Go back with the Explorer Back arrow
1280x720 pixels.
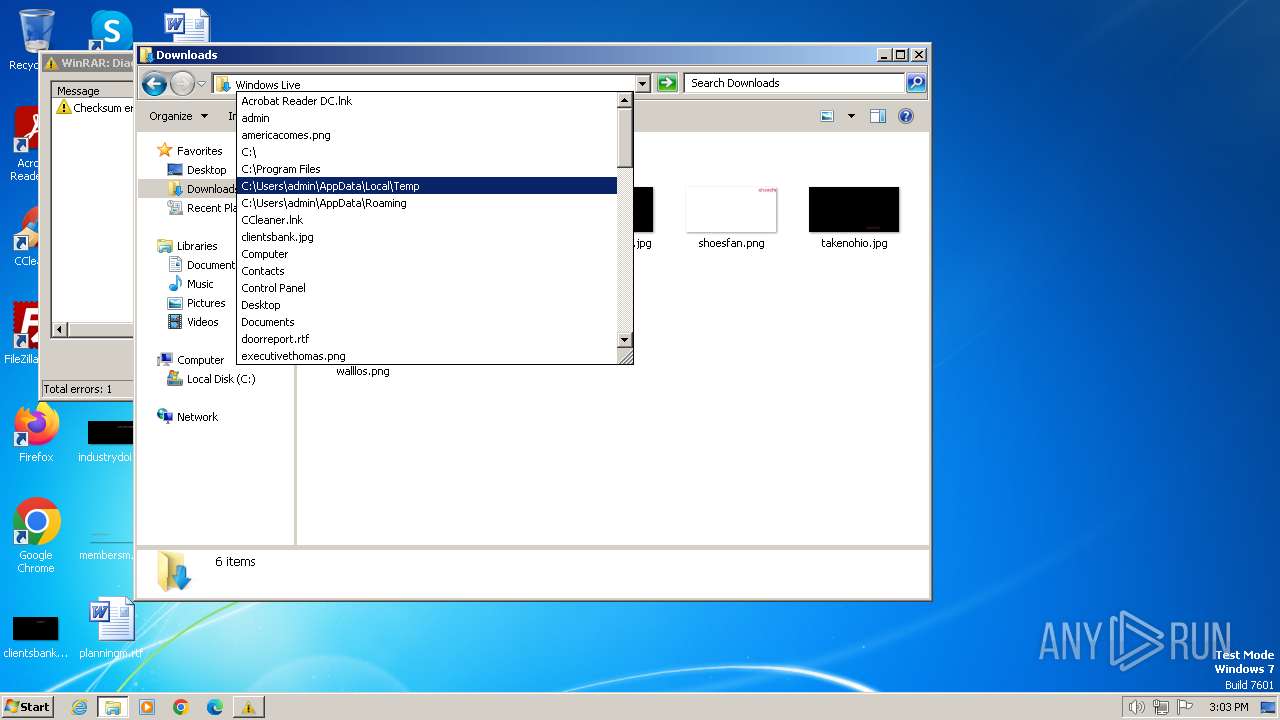(x=154, y=84)
